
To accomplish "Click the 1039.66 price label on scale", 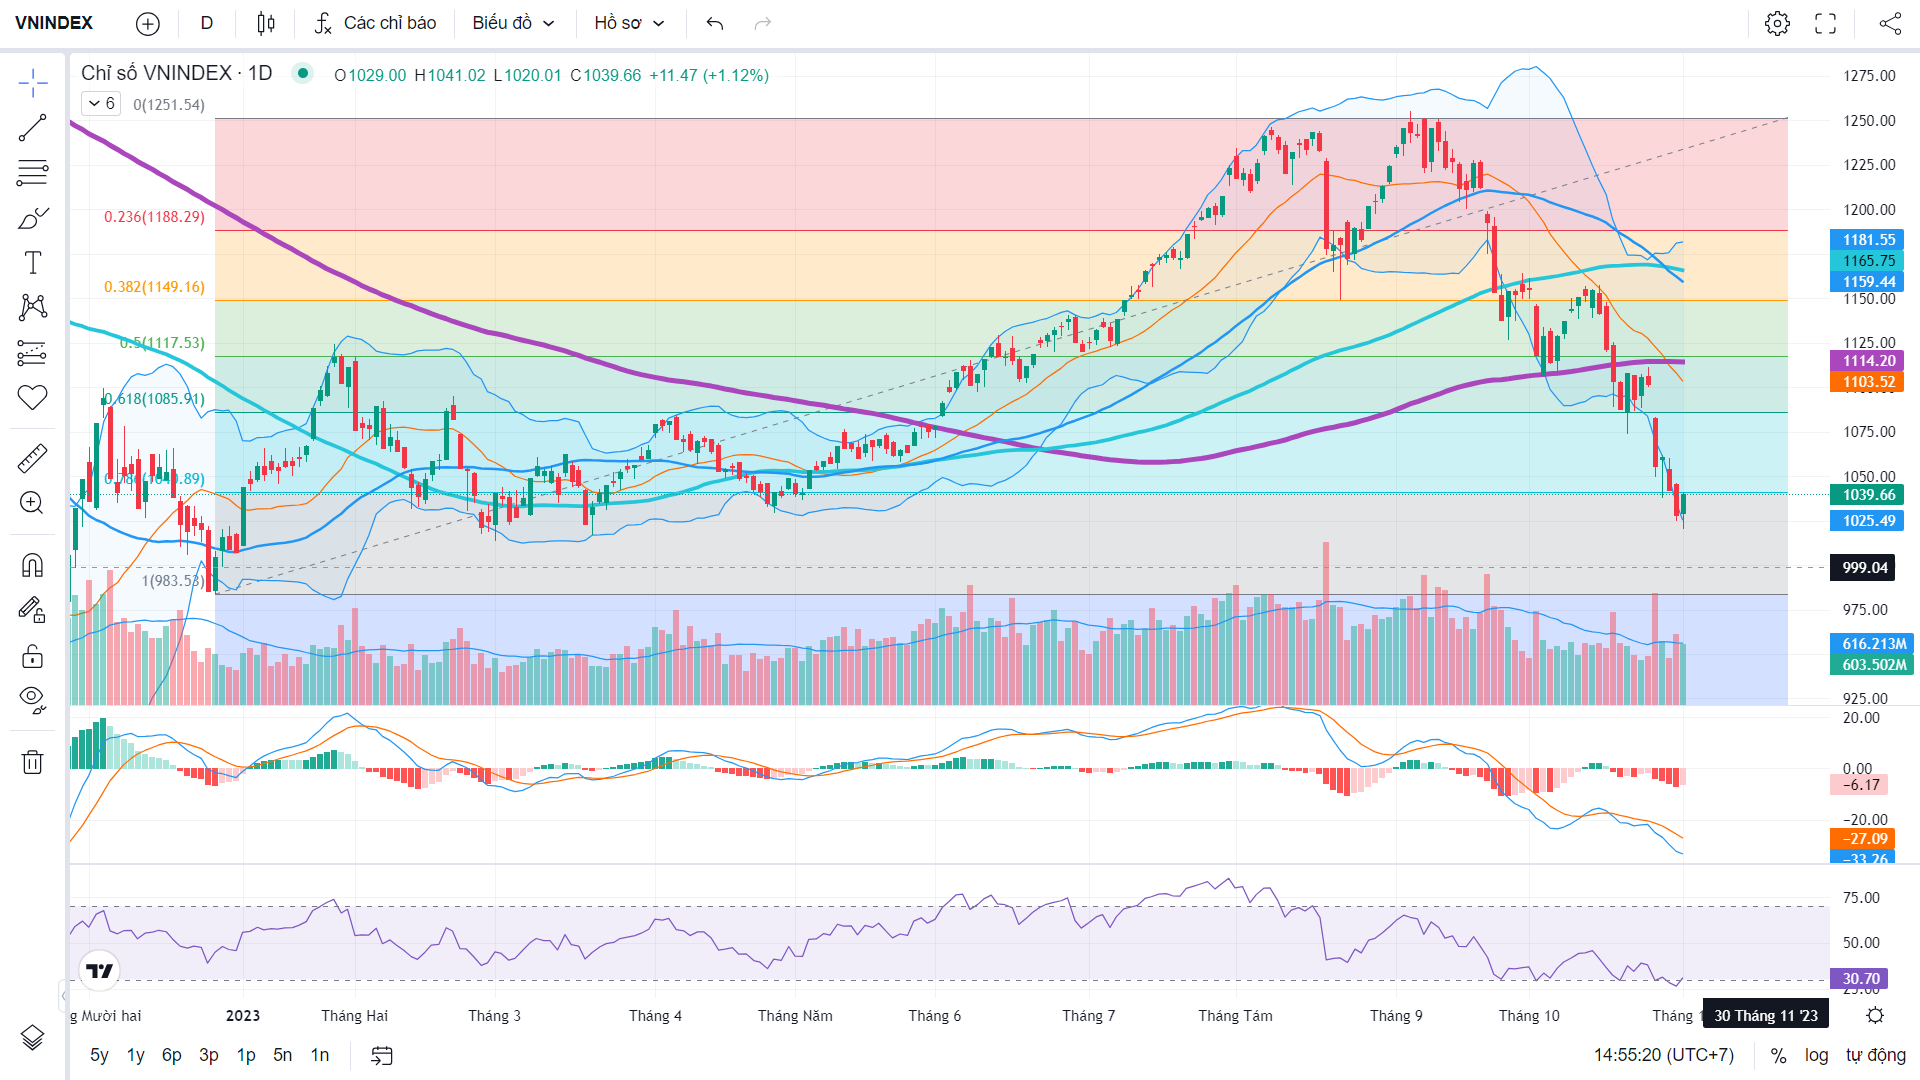I will [1868, 495].
